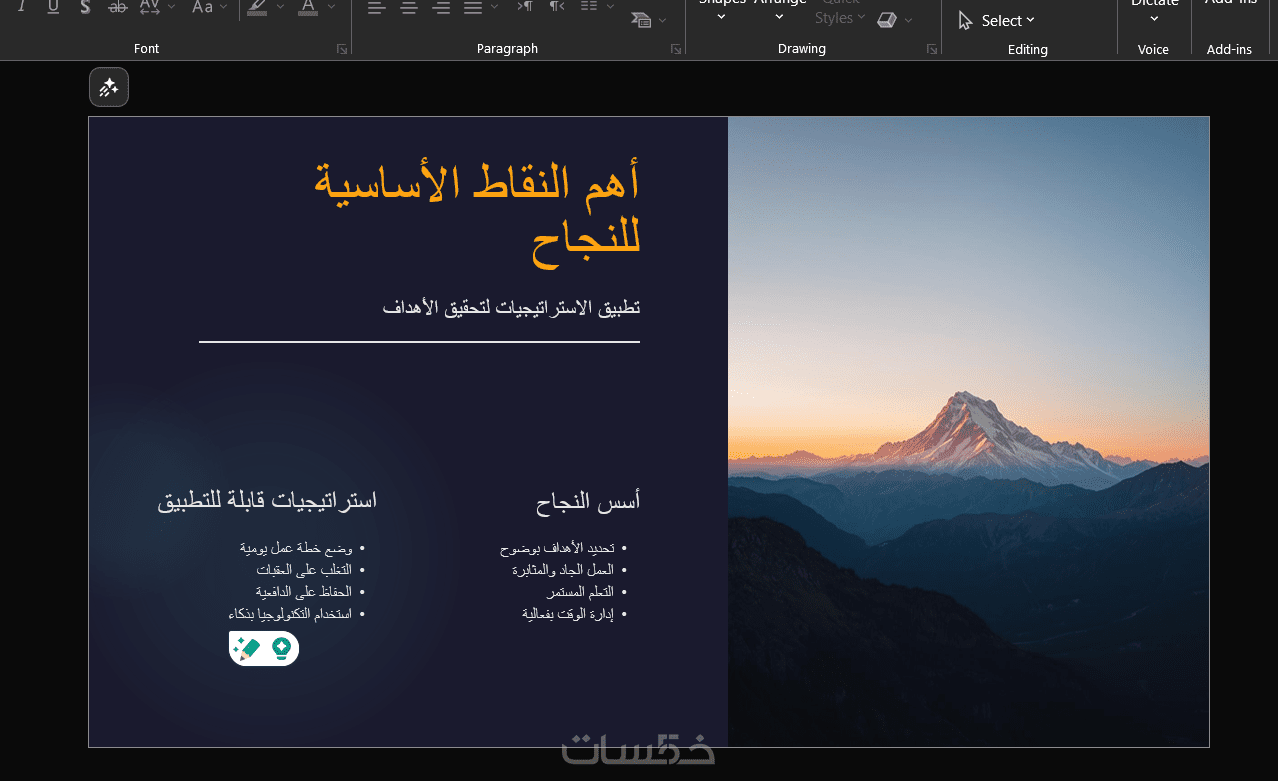Screen dimensions: 1278x781
Task: Open Font dialog launcher
Action: pos(342,48)
